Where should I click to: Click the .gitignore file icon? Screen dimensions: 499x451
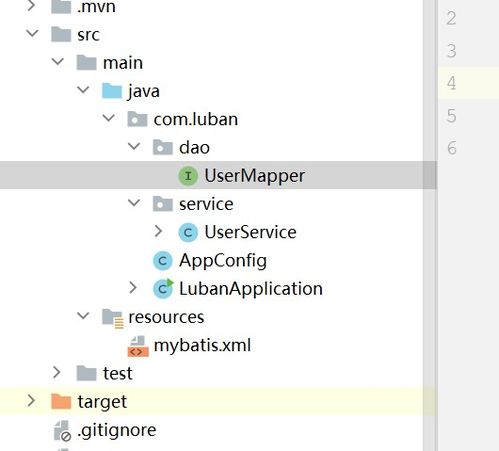tap(62, 431)
